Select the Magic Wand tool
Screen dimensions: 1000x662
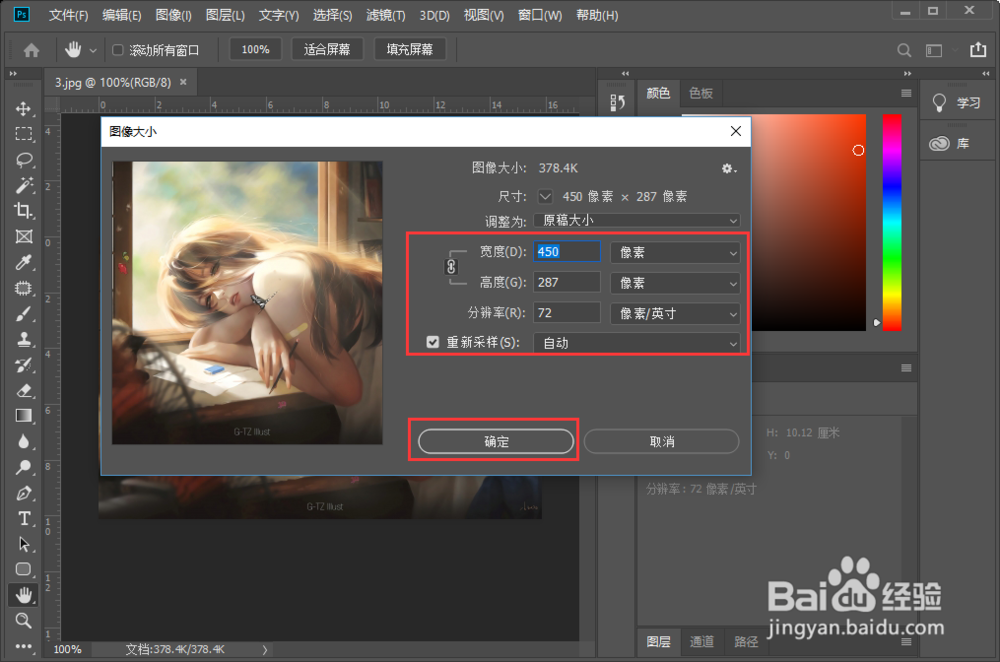[x=24, y=185]
